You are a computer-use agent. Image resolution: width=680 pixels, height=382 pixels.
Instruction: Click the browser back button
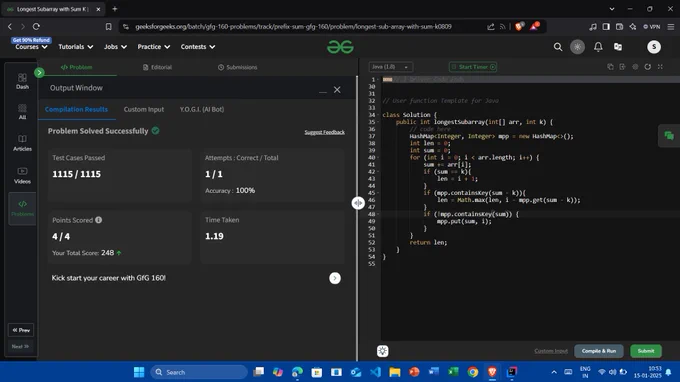tap(10, 26)
